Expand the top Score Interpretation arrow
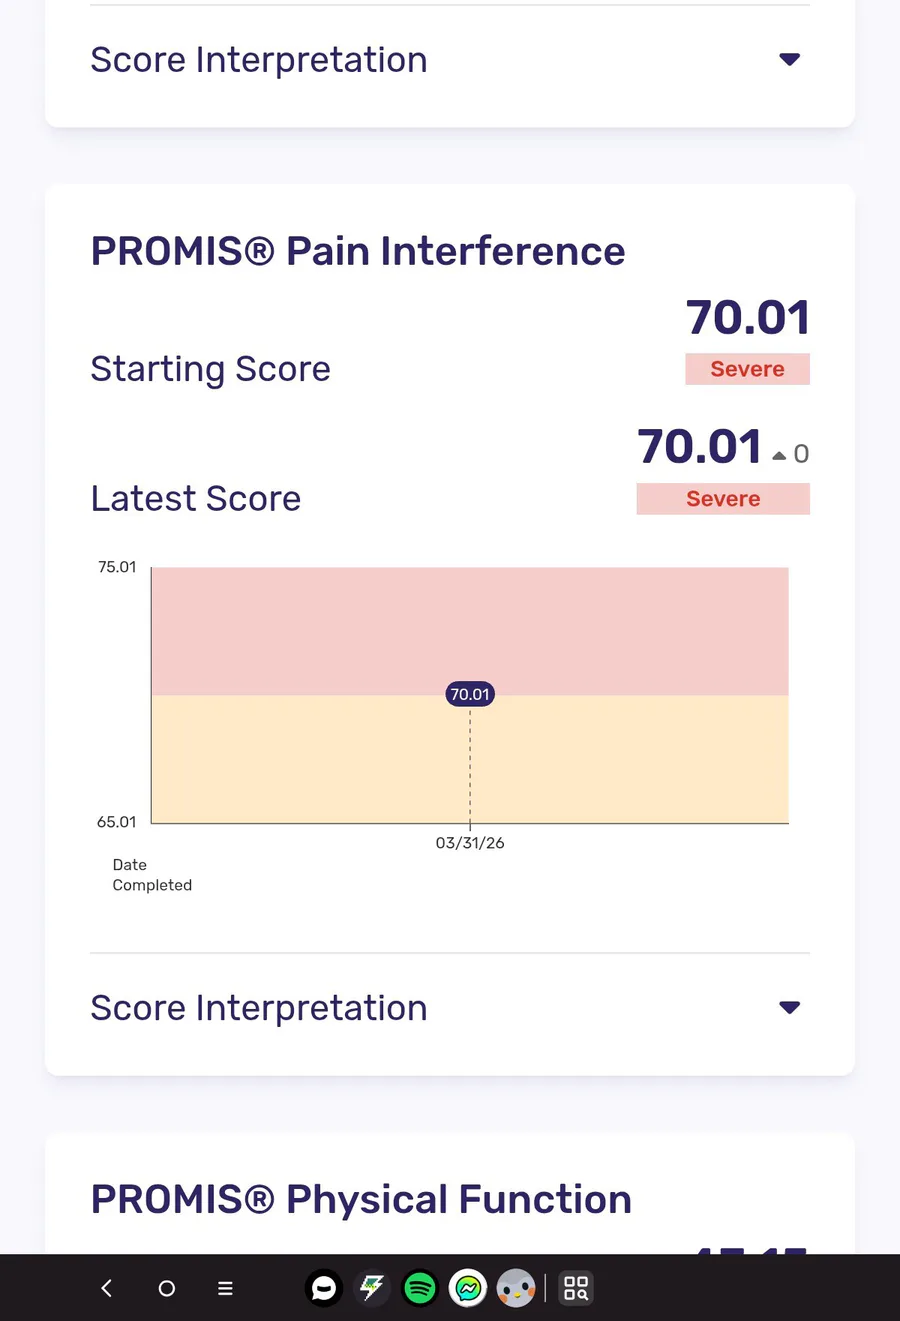The image size is (900, 1321). pos(789,60)
